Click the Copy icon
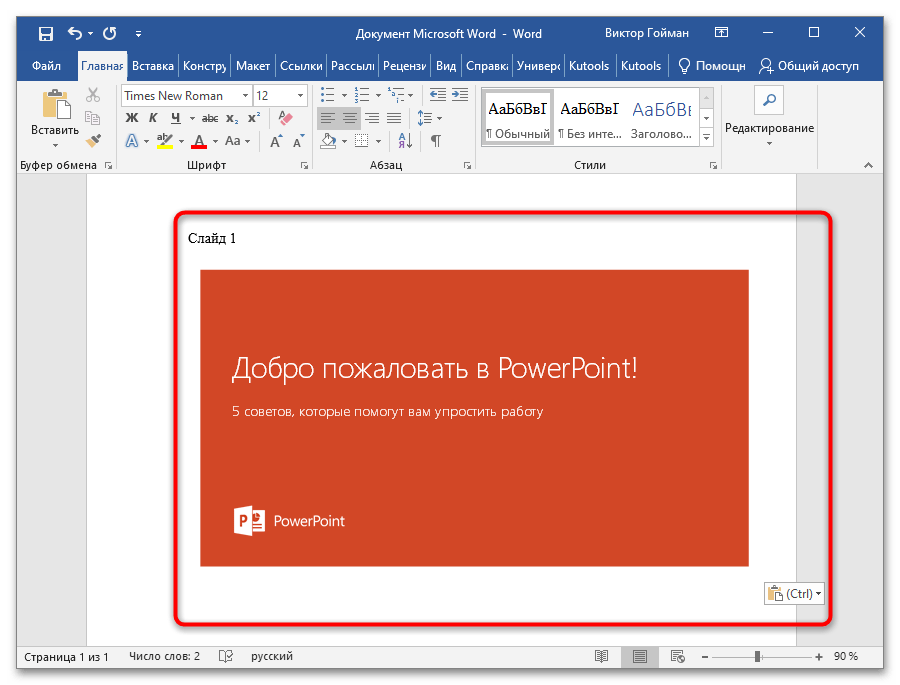The image size is (900, 685). (93, 118)
